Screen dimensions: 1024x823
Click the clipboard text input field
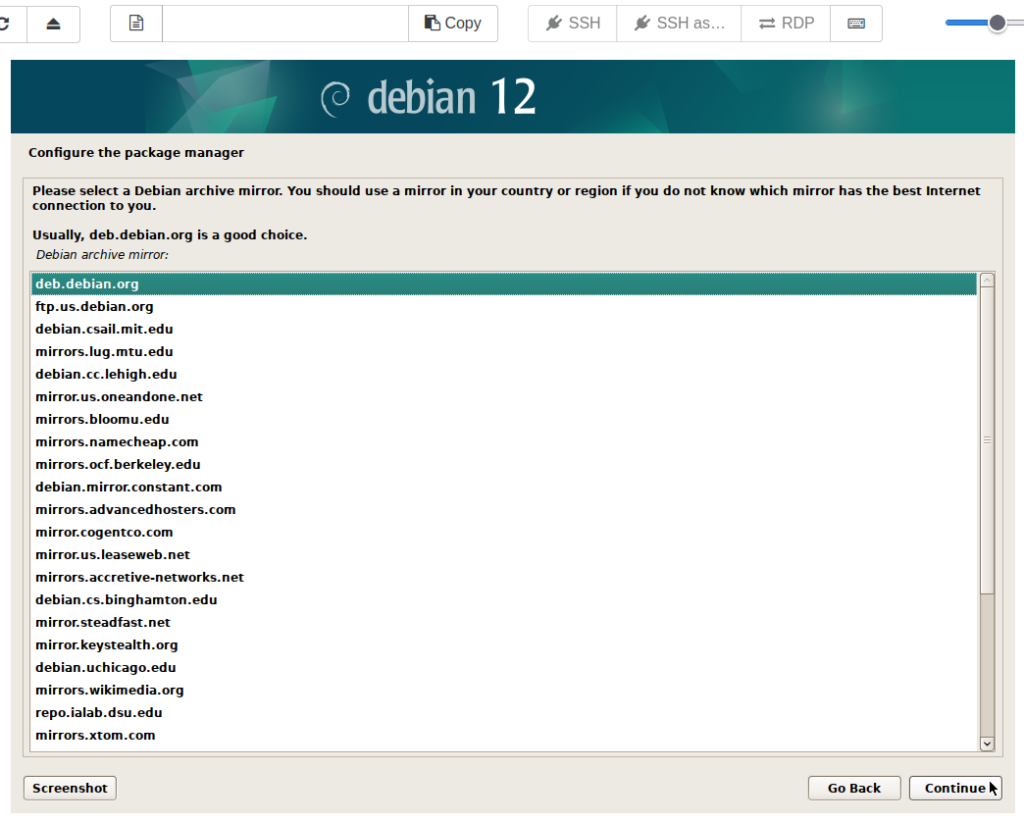point(285,23)
